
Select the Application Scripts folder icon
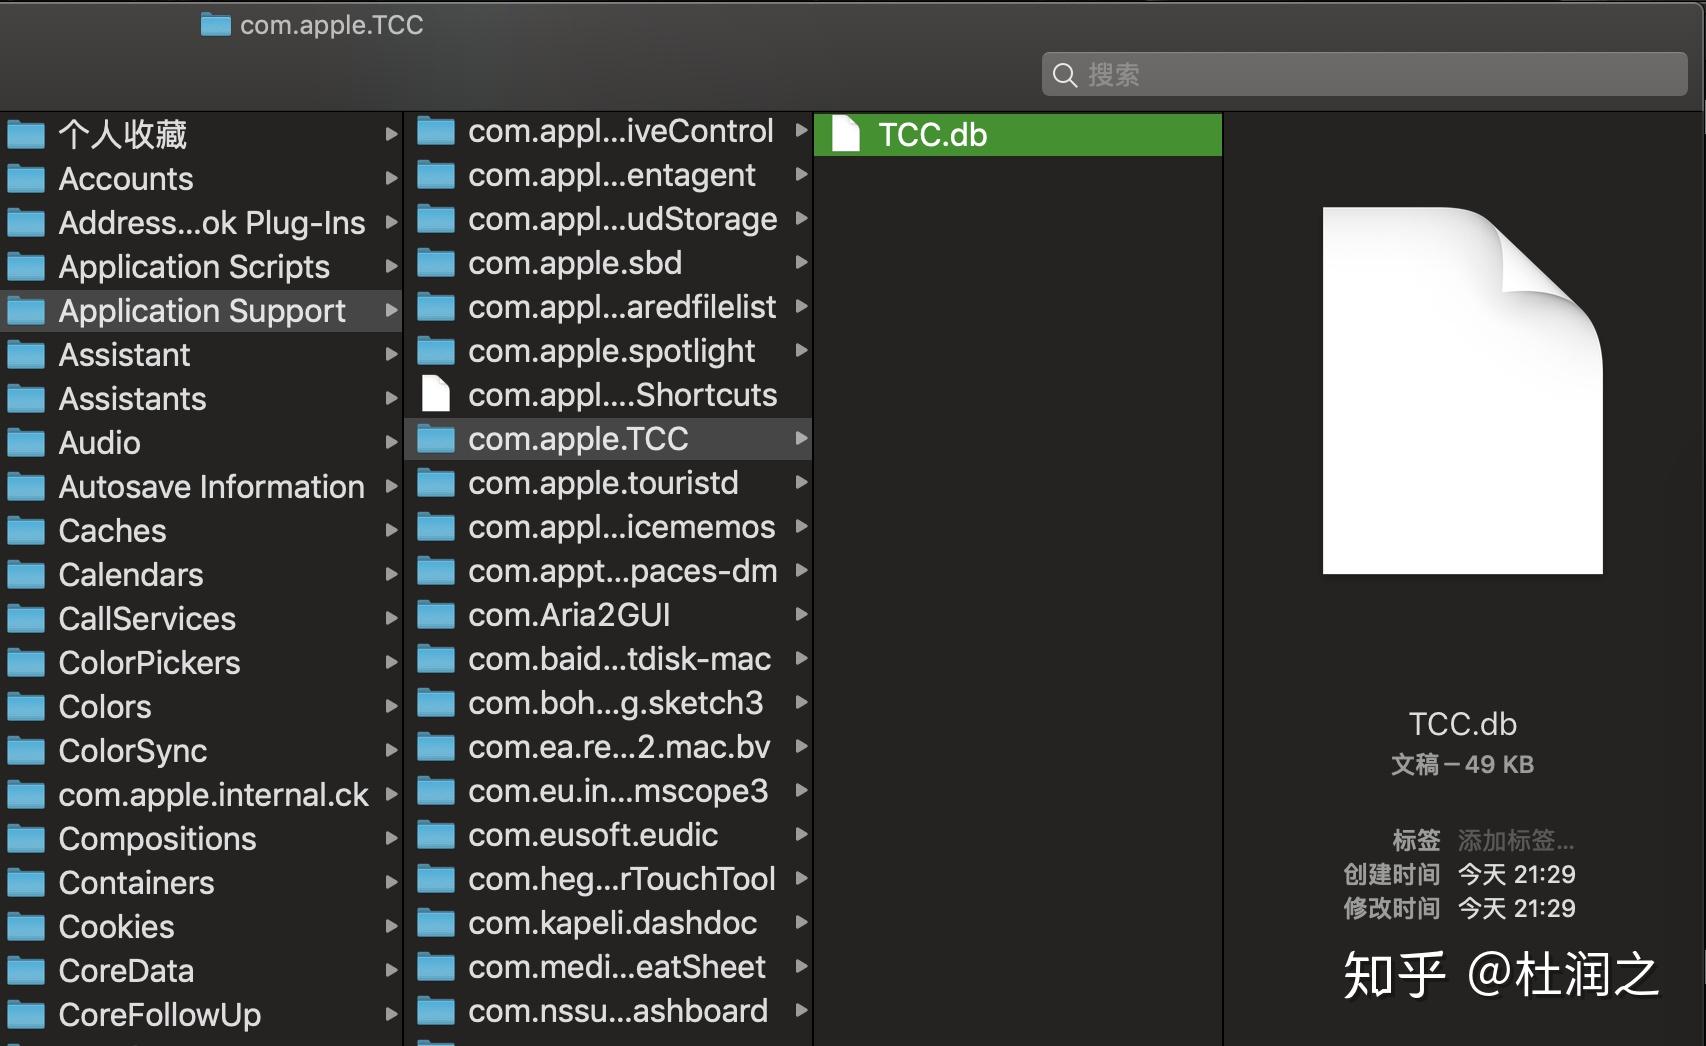click(26, 266)
